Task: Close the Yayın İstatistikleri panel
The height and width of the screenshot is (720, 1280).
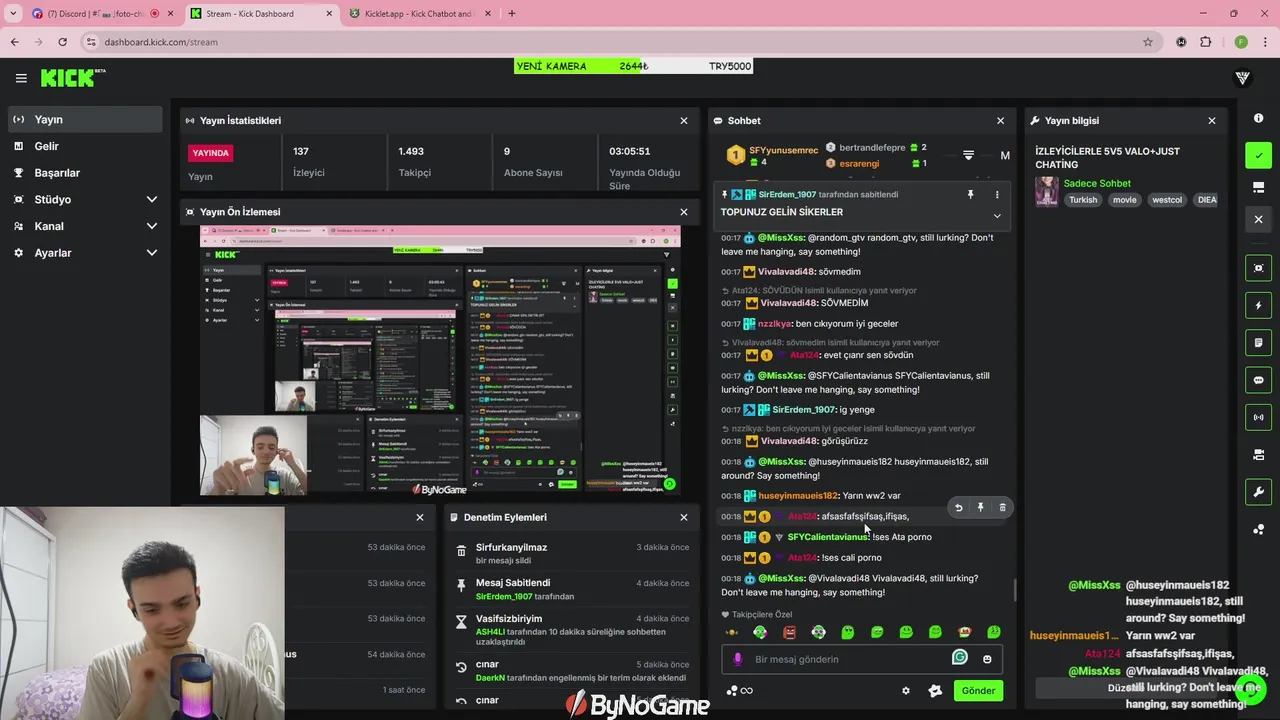Action: tap(684, 120)
